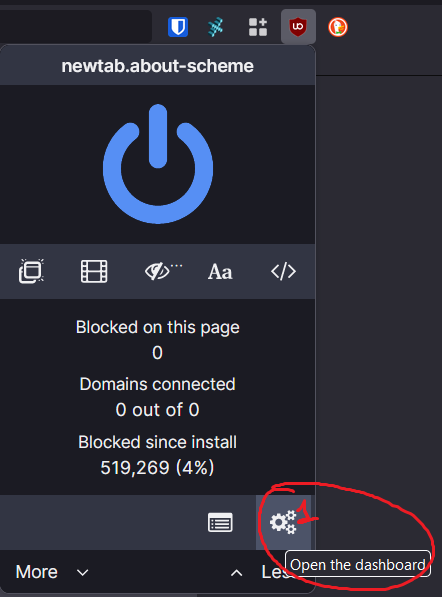The width and height of the screenshot is (442, 597).
Task: Click the DuckDuckGo extension icon
Action: tap(338, 27)
